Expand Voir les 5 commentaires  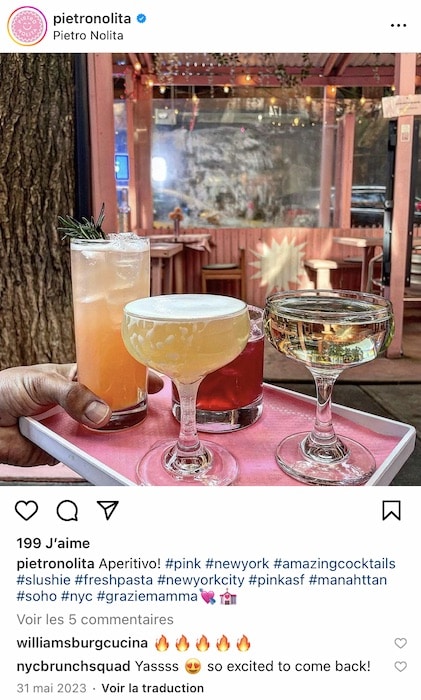point(95,620)
